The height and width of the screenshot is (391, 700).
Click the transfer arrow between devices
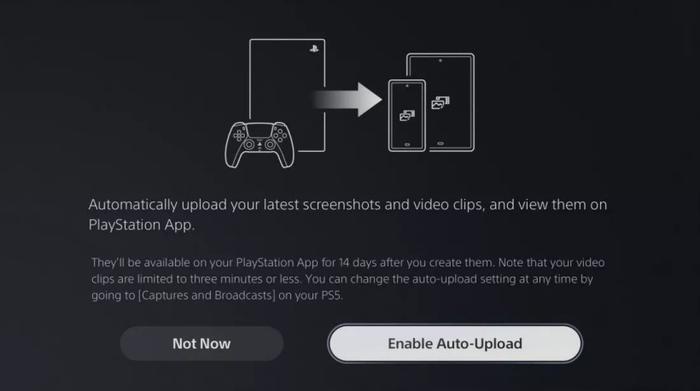pos(347,99)
